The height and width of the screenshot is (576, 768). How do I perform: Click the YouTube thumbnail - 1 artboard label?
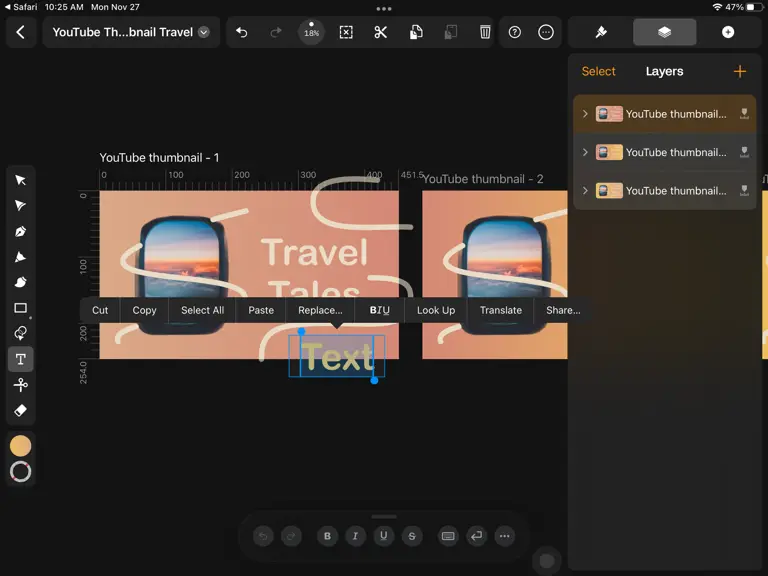pos(159,158)
